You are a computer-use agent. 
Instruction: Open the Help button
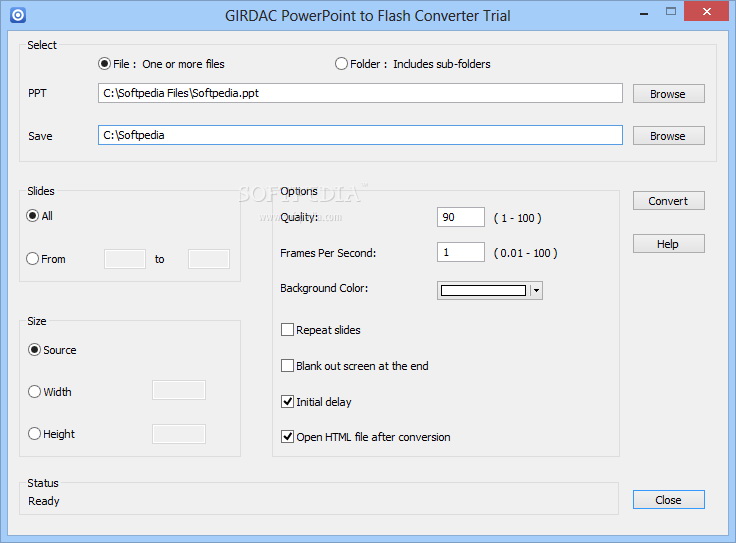668,244
